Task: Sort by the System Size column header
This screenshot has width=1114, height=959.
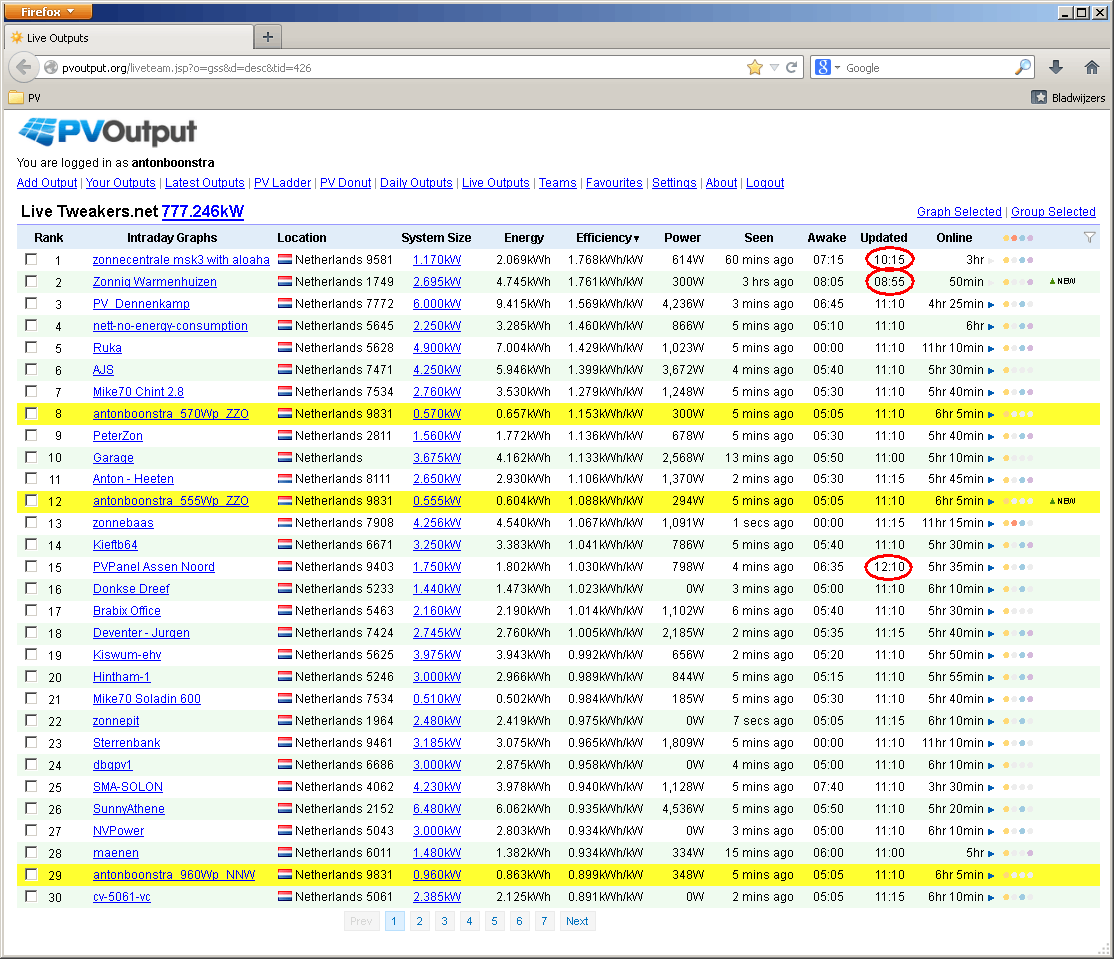Action: 436,238
